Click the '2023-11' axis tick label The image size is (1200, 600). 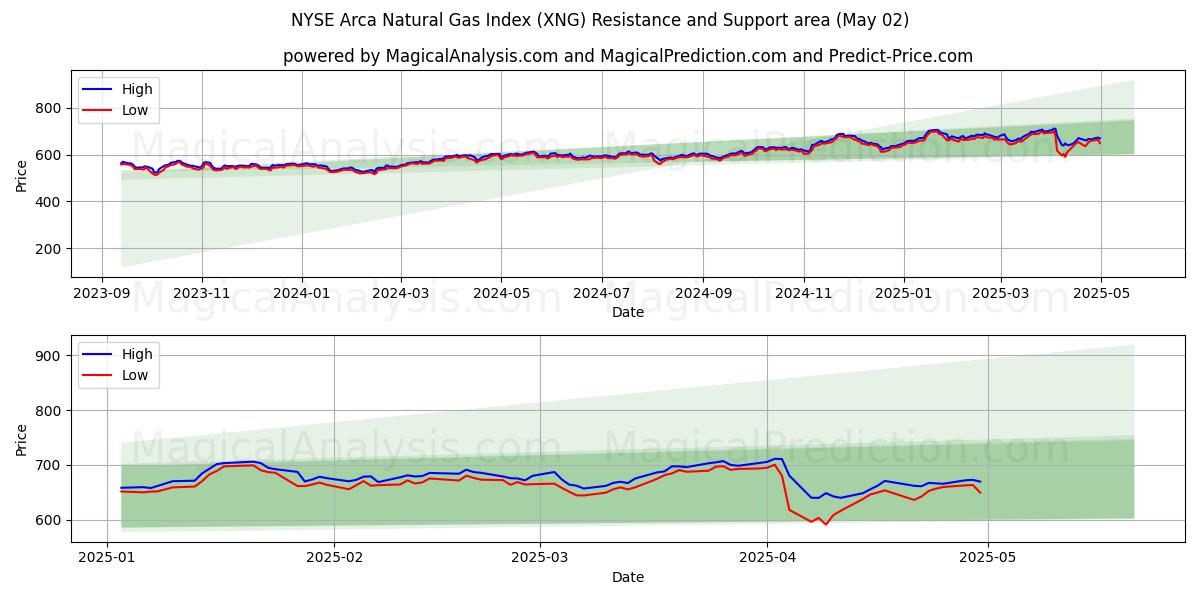click(202, 294)
